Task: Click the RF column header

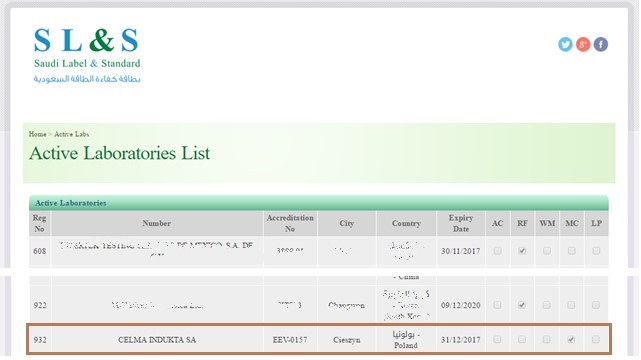Action: pos(522,224)
